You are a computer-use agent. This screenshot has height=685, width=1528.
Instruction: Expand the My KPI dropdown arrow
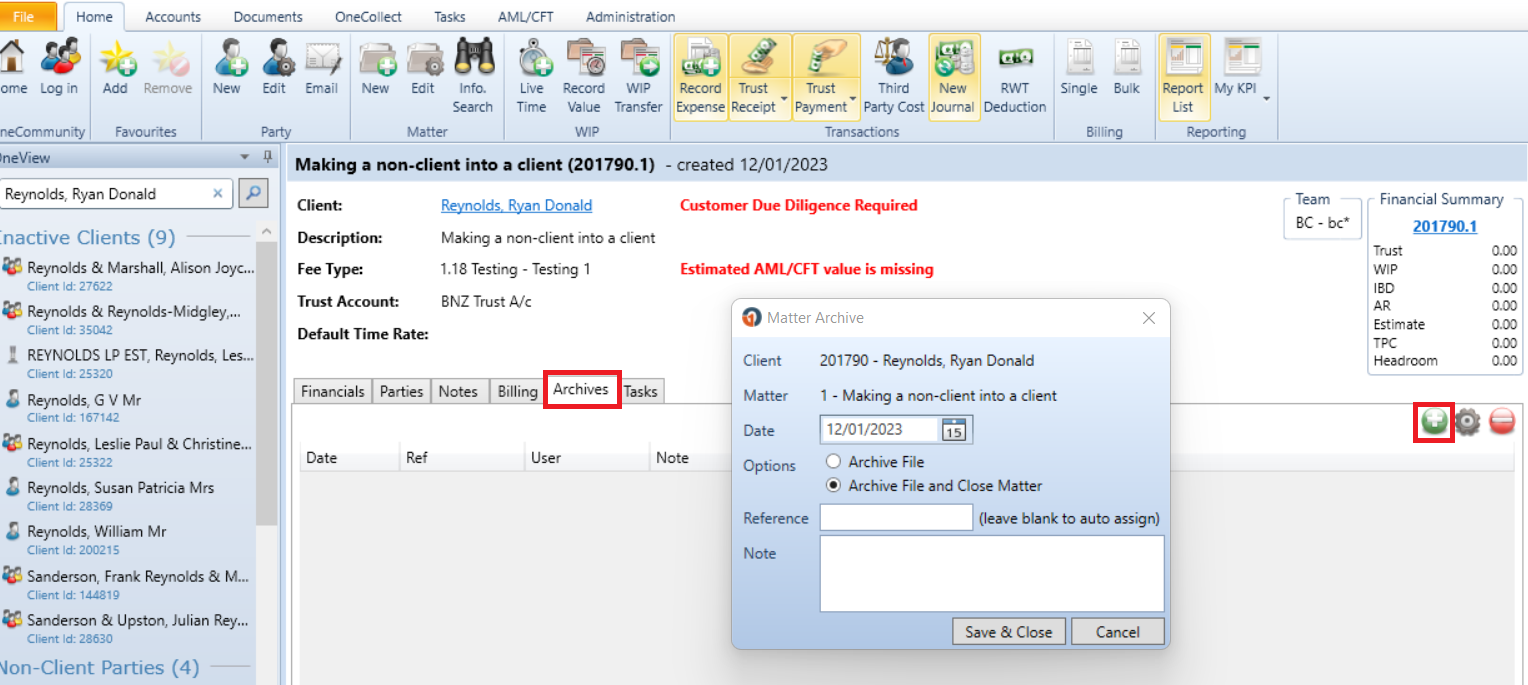point(1266,98)
